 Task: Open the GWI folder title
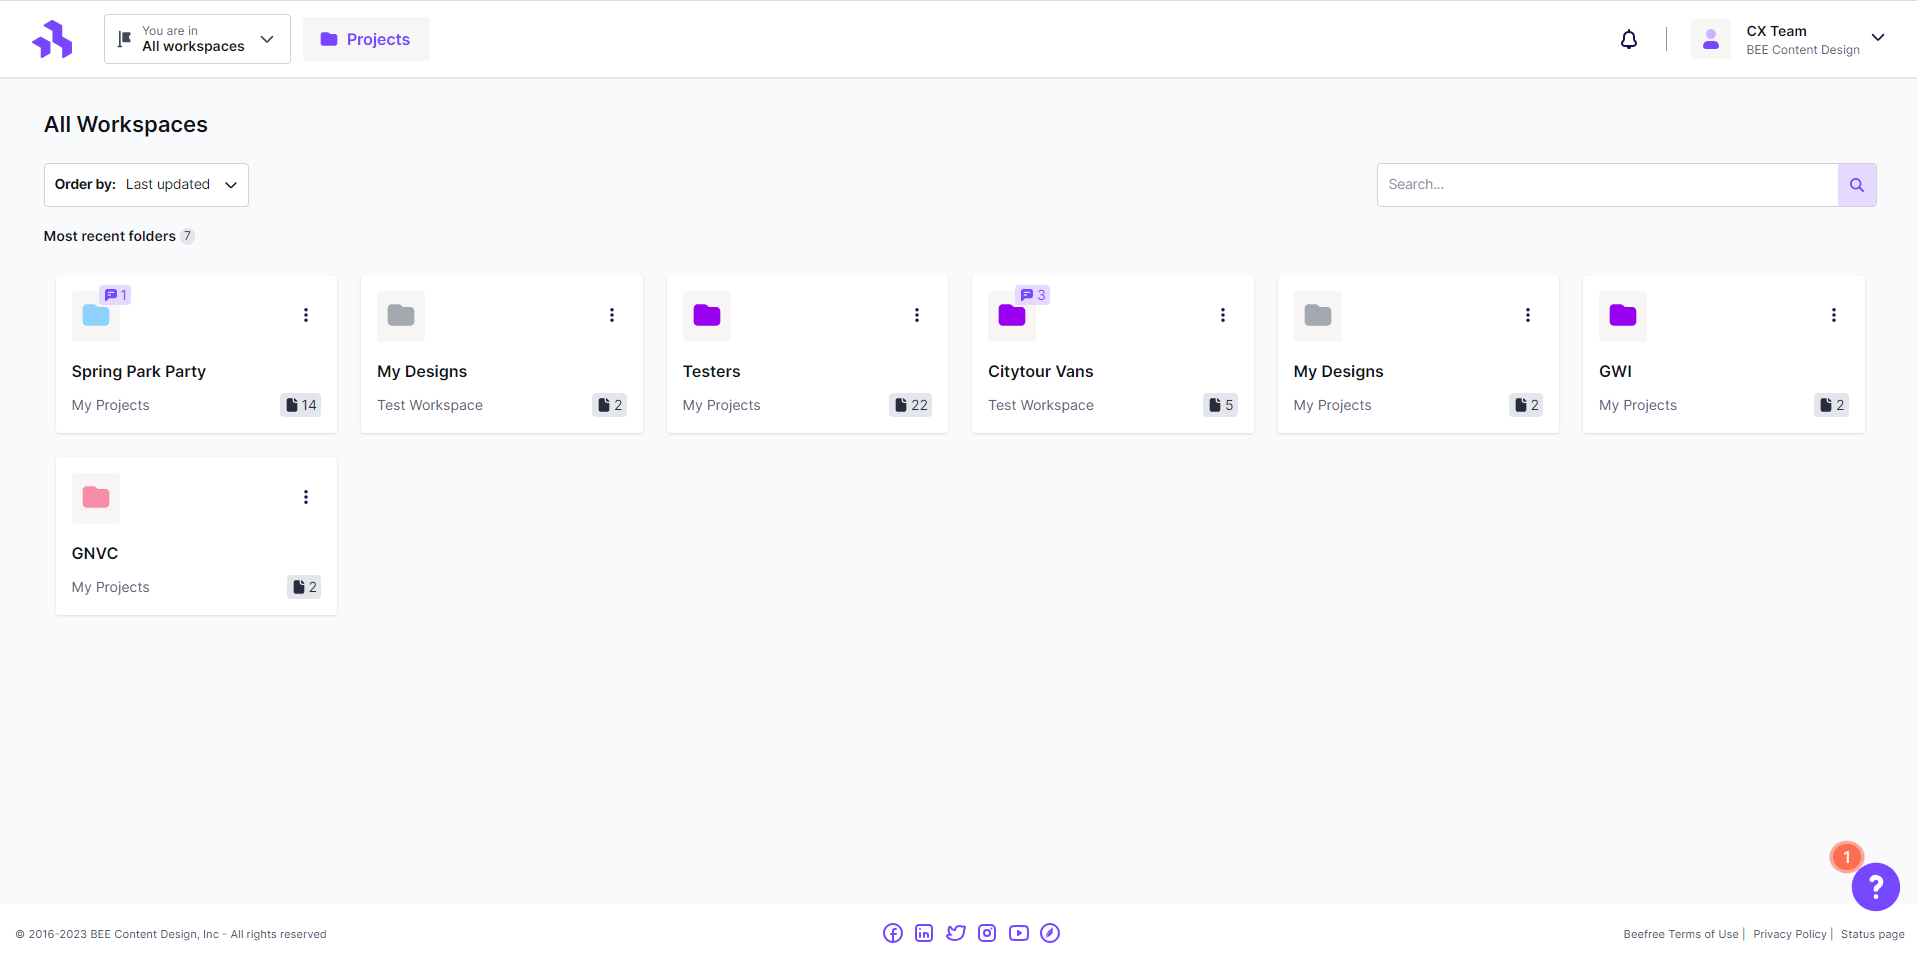pyautogui.click(x=1616, y=371)
